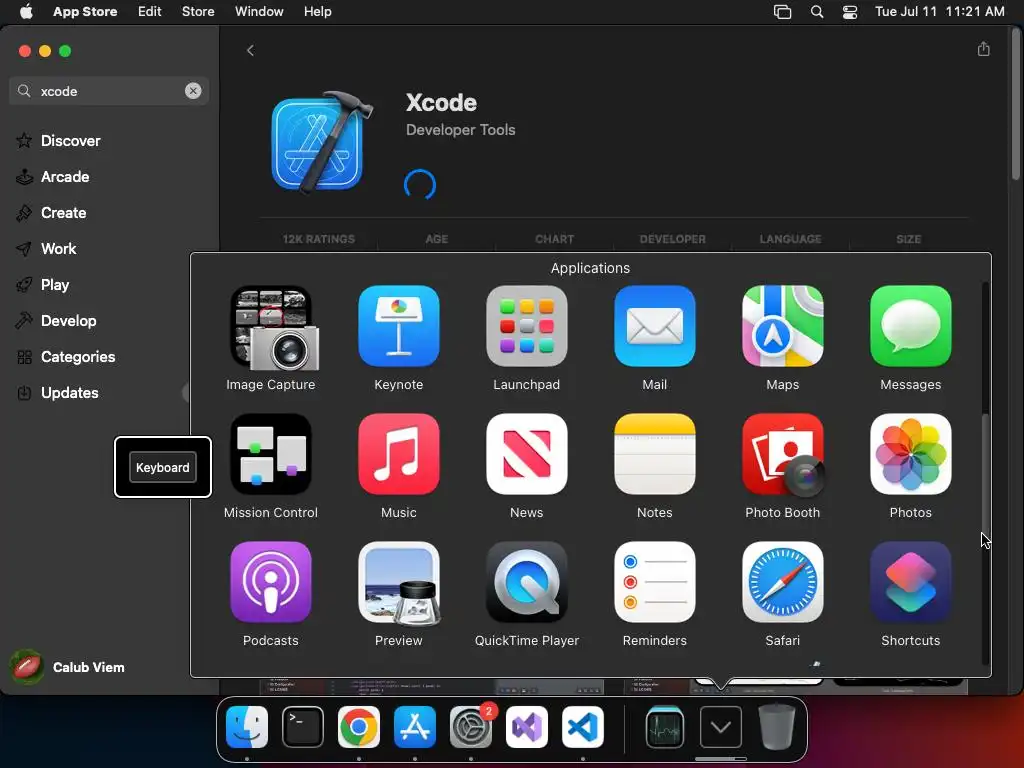
Task: Clear the xcode search field
Action: pos(193,91)
